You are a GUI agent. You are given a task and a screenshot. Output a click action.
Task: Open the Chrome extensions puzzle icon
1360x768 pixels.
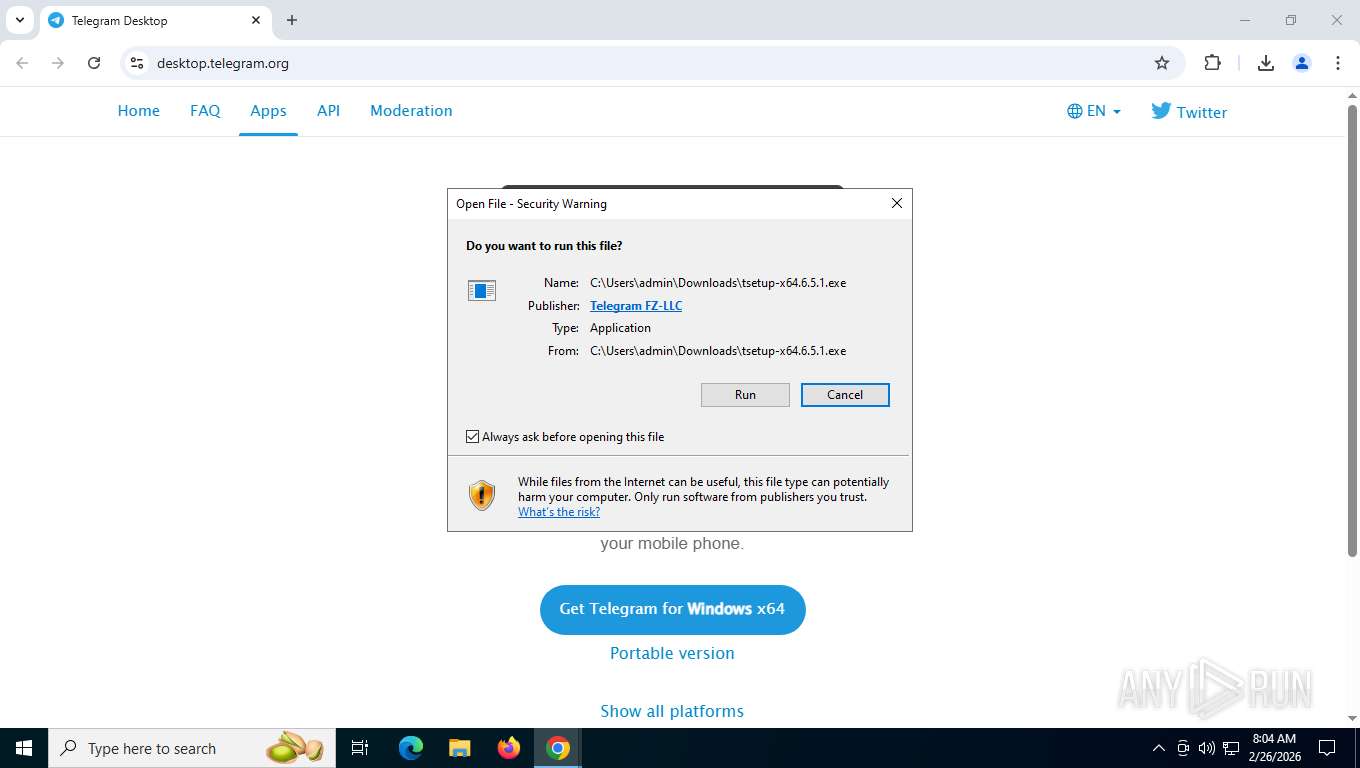pos(1212,63)
